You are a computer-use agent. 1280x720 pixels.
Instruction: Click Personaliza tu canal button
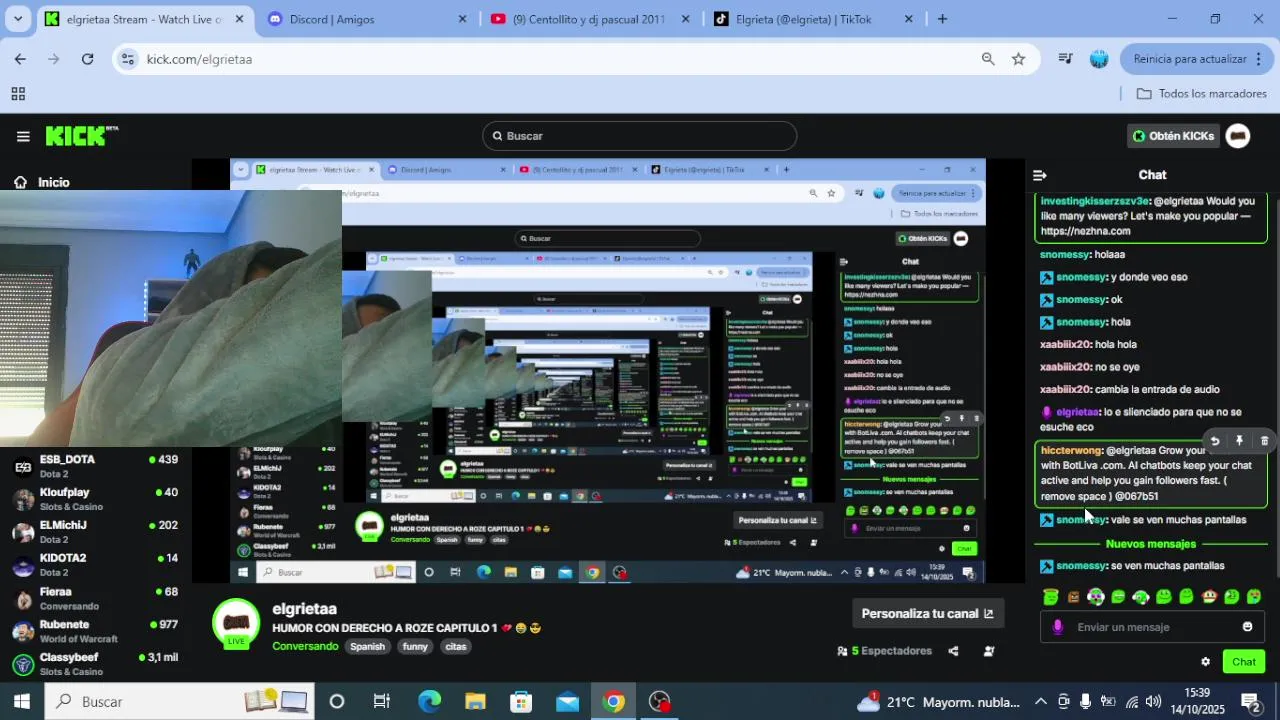pyautogui.click(x=927, y=614)
